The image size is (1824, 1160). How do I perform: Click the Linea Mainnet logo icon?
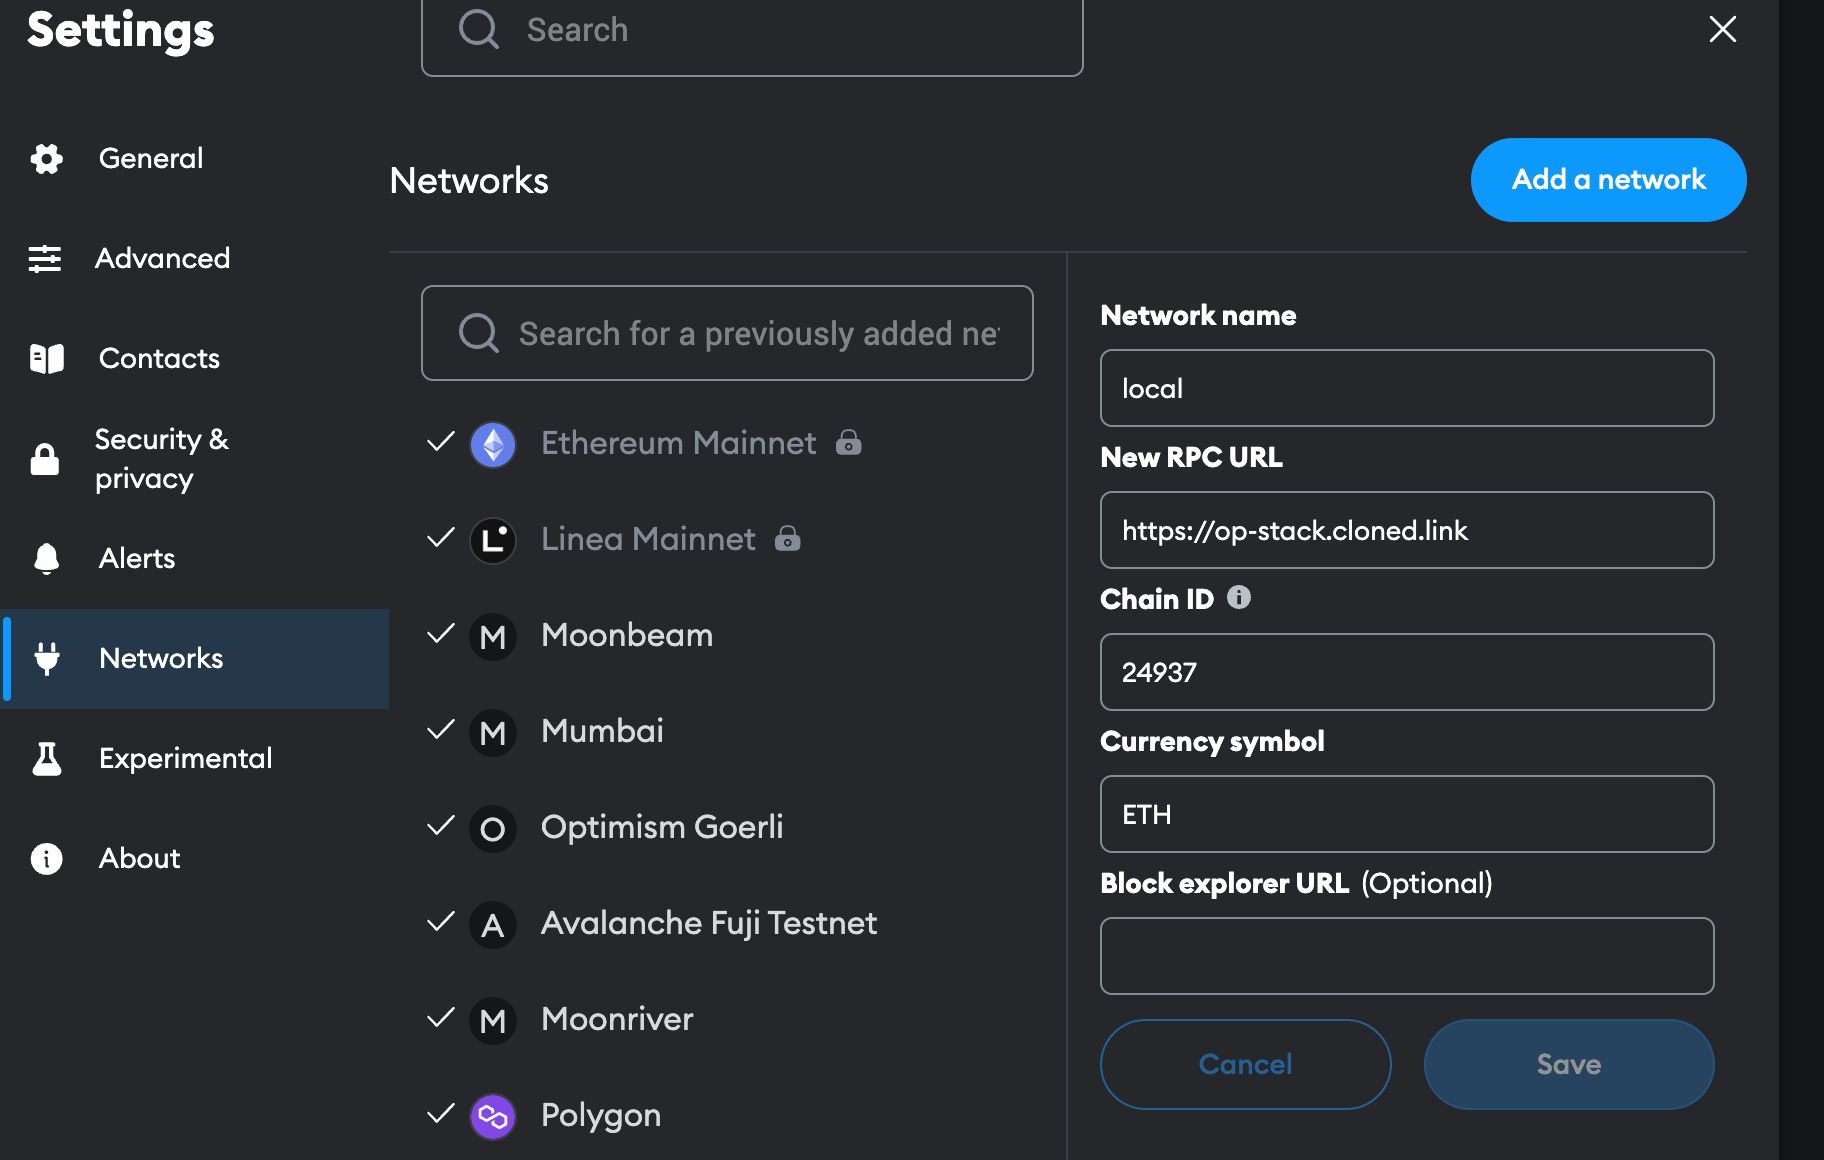click(493, 540)
